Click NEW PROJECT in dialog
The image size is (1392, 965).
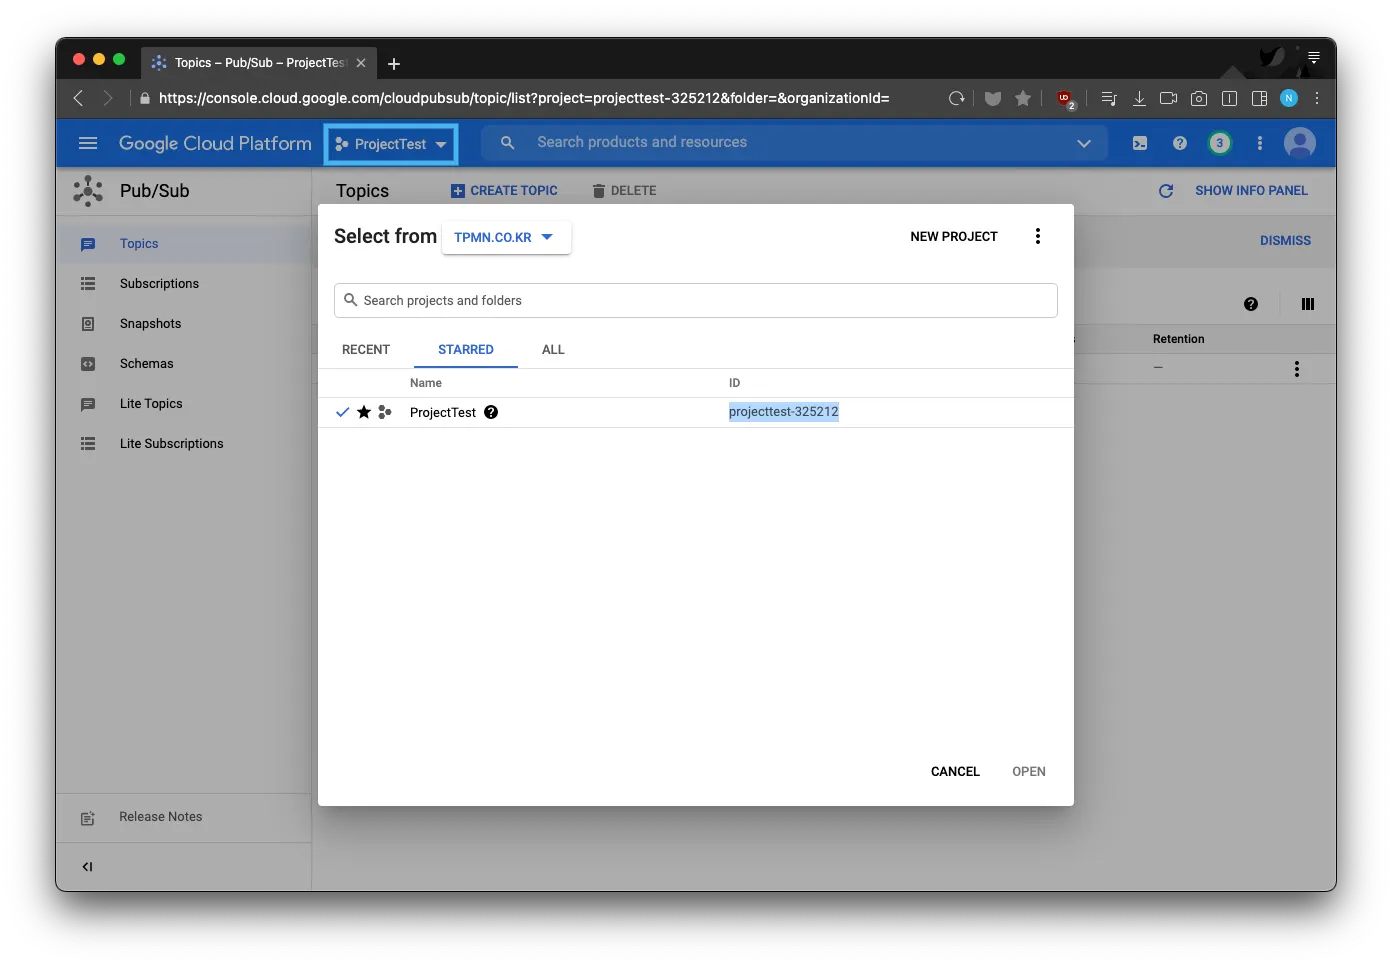click(x=954, y=237)
